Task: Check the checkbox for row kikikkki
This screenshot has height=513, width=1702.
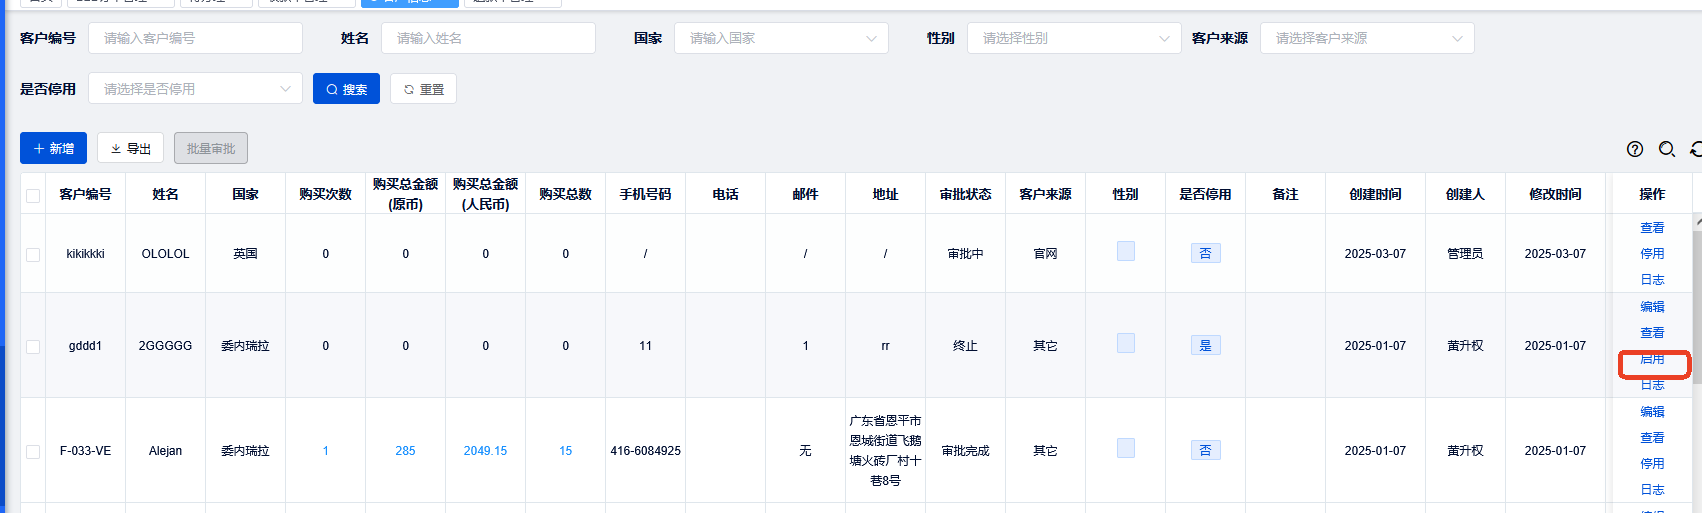Action: tap(33, 254)
